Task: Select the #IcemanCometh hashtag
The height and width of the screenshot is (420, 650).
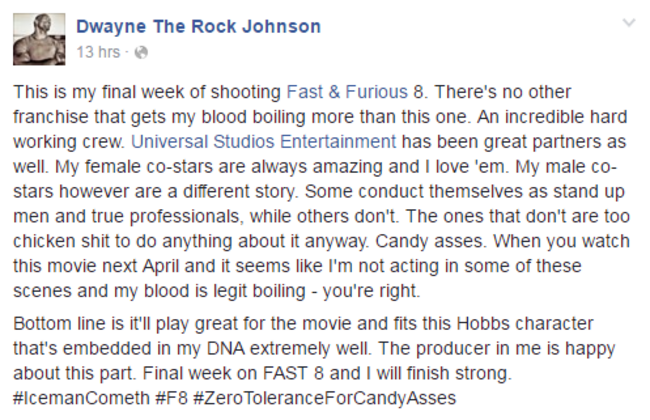Action: [81, 398]
